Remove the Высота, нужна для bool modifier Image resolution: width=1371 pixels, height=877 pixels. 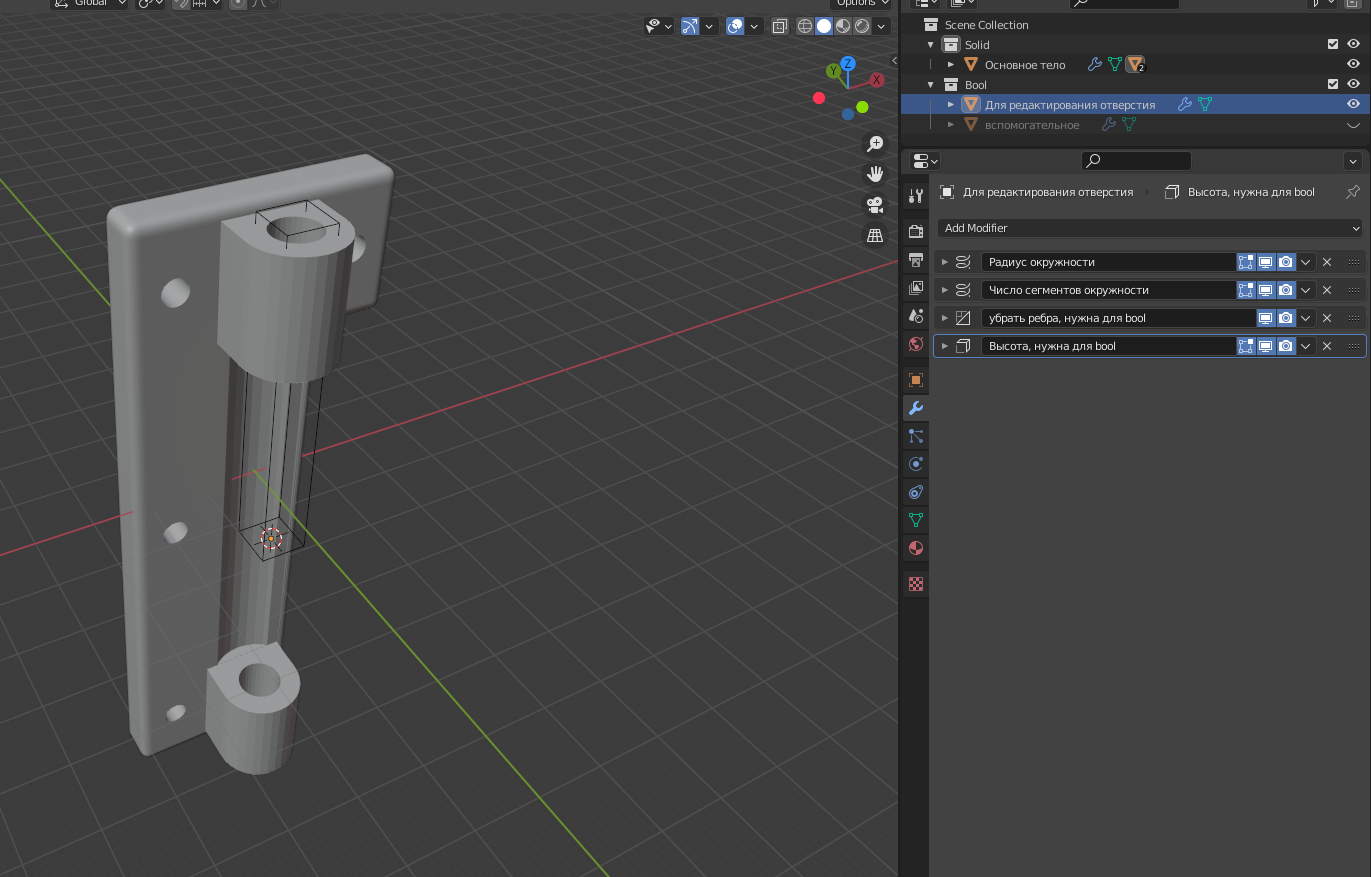[x=1327, y=346]
